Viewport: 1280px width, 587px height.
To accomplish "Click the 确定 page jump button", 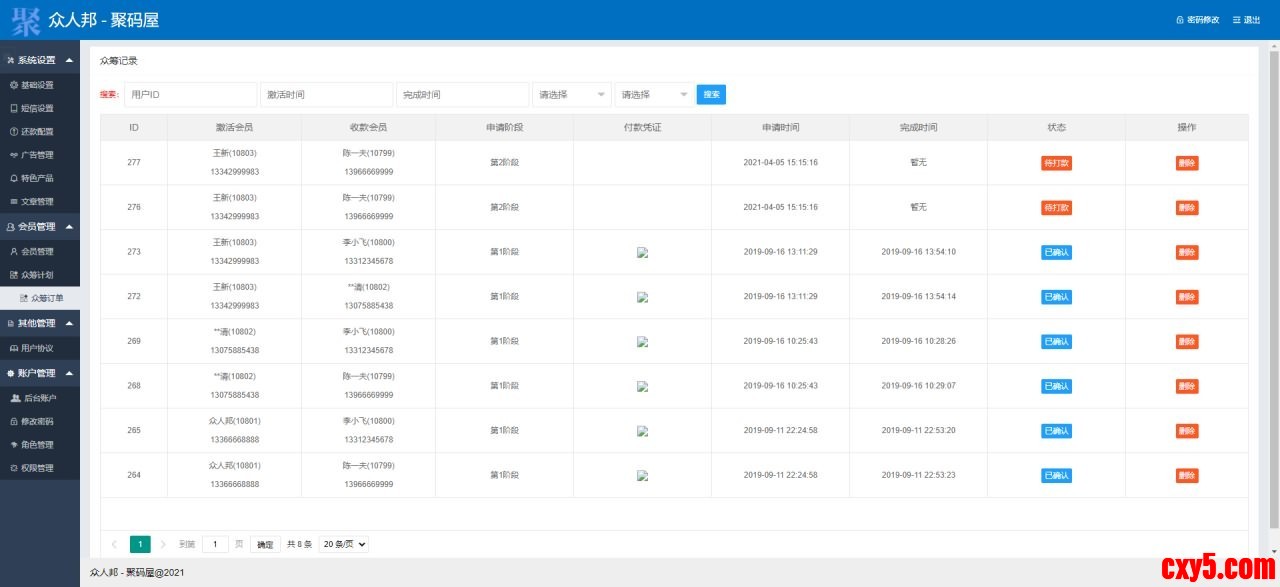I will [x=265, y=545].
